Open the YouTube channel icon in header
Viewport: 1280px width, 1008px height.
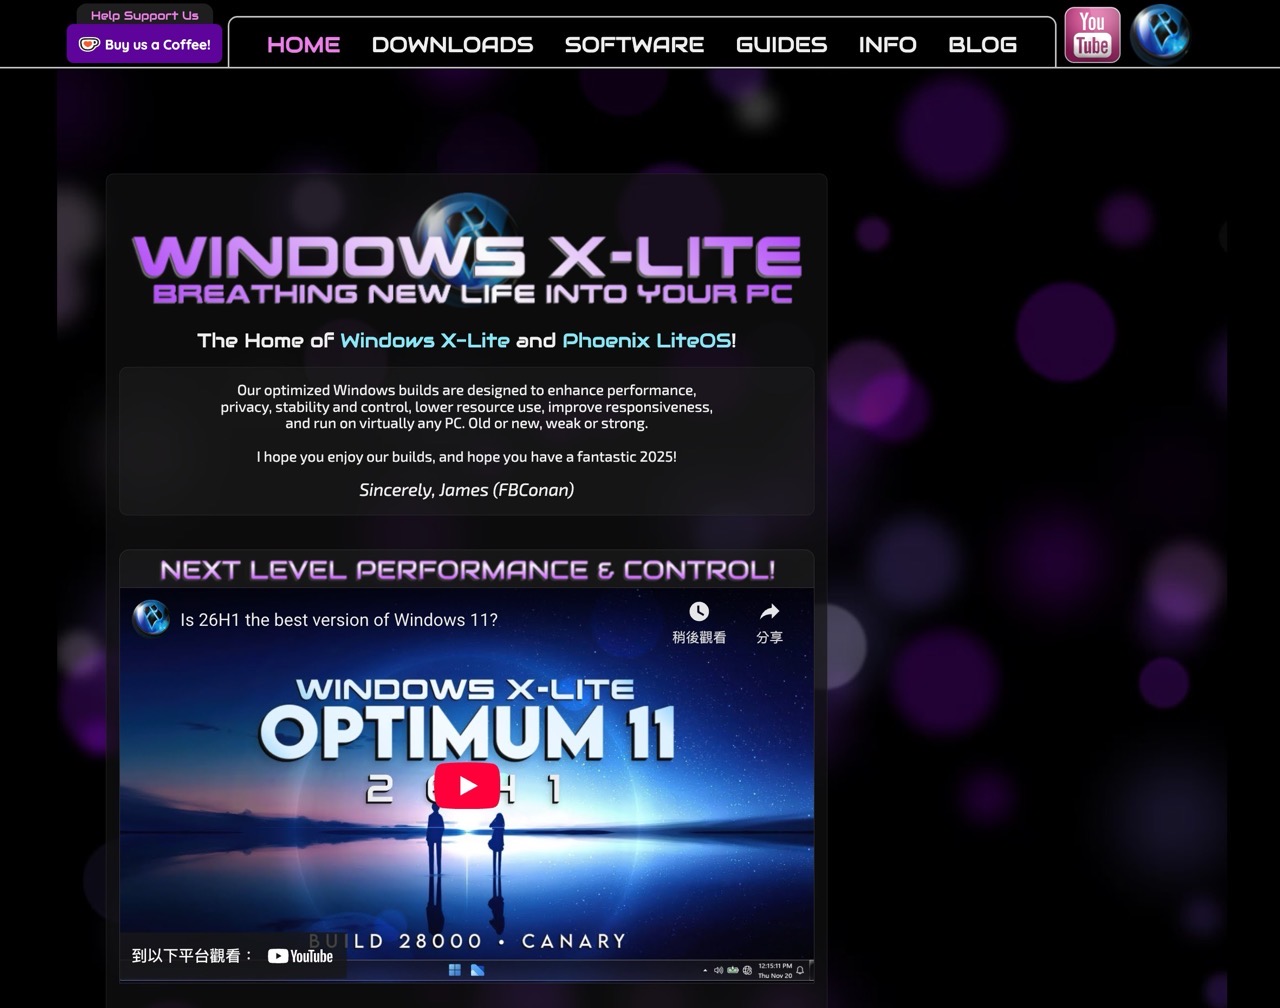[1092, 35]
